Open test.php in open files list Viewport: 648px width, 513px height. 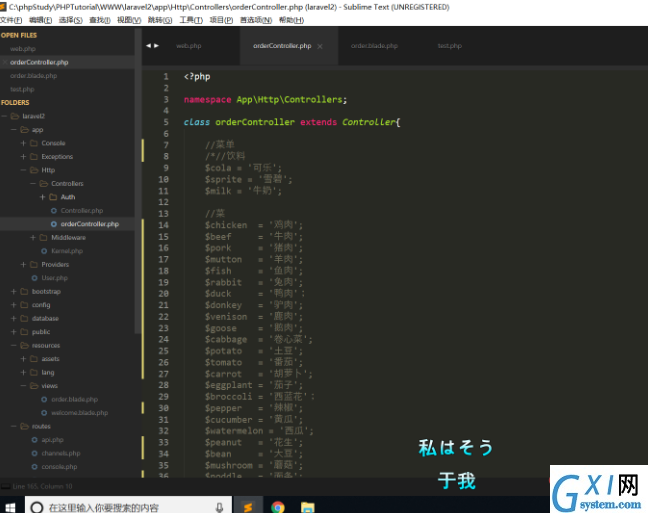[x=22, y=89]
